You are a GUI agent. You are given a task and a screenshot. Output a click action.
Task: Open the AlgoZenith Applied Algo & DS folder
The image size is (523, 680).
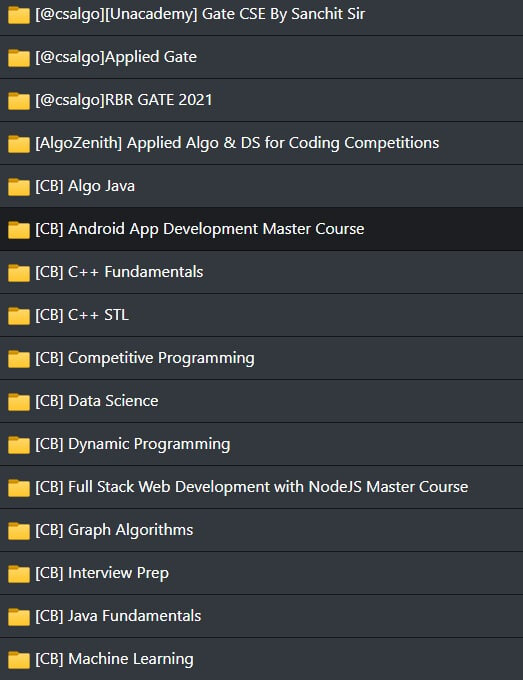(262, 143)
